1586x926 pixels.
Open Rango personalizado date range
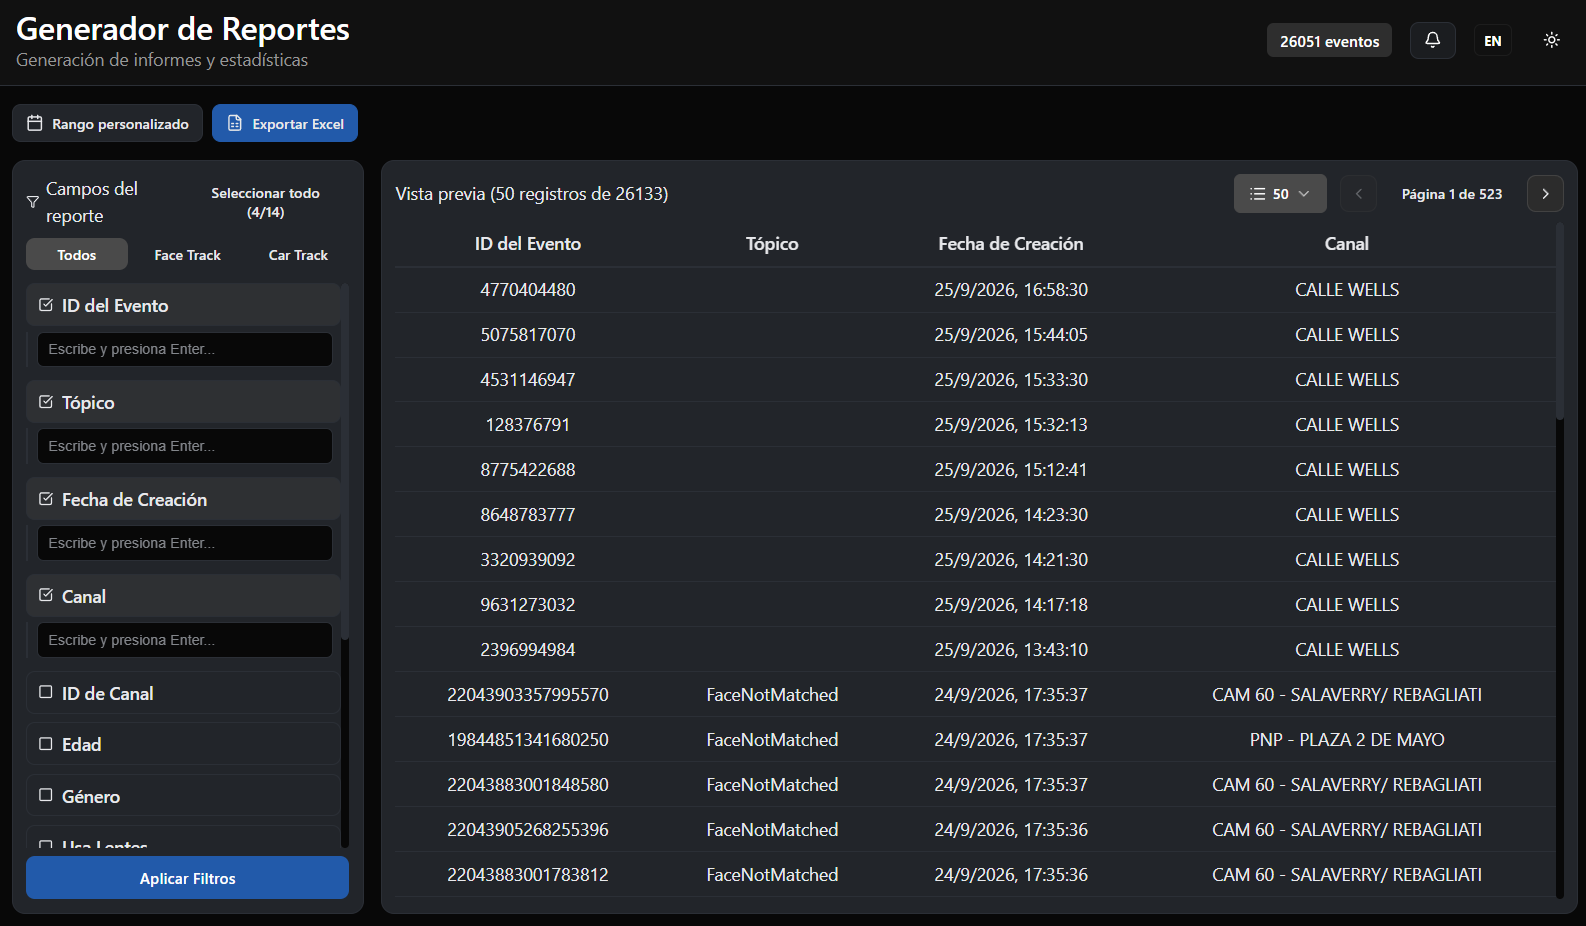coord(107,123)
